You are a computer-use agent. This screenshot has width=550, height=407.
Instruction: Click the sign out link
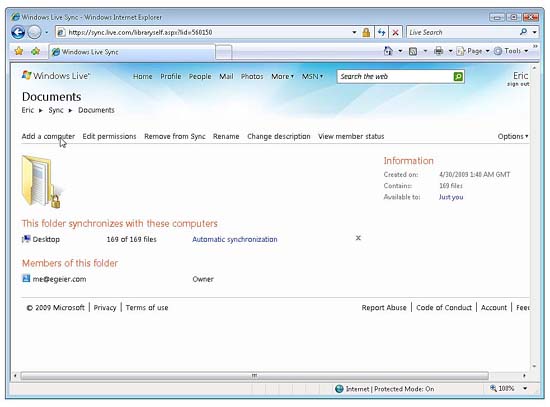pos(518,84)
